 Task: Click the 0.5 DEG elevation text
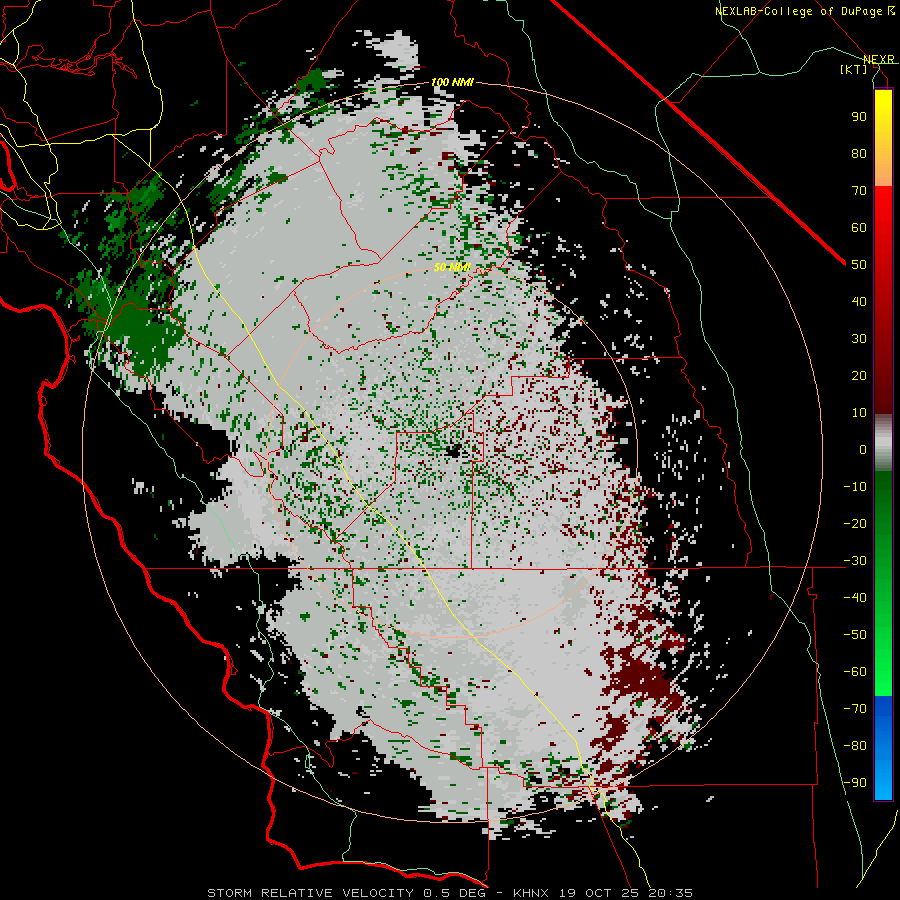(454, 893)
